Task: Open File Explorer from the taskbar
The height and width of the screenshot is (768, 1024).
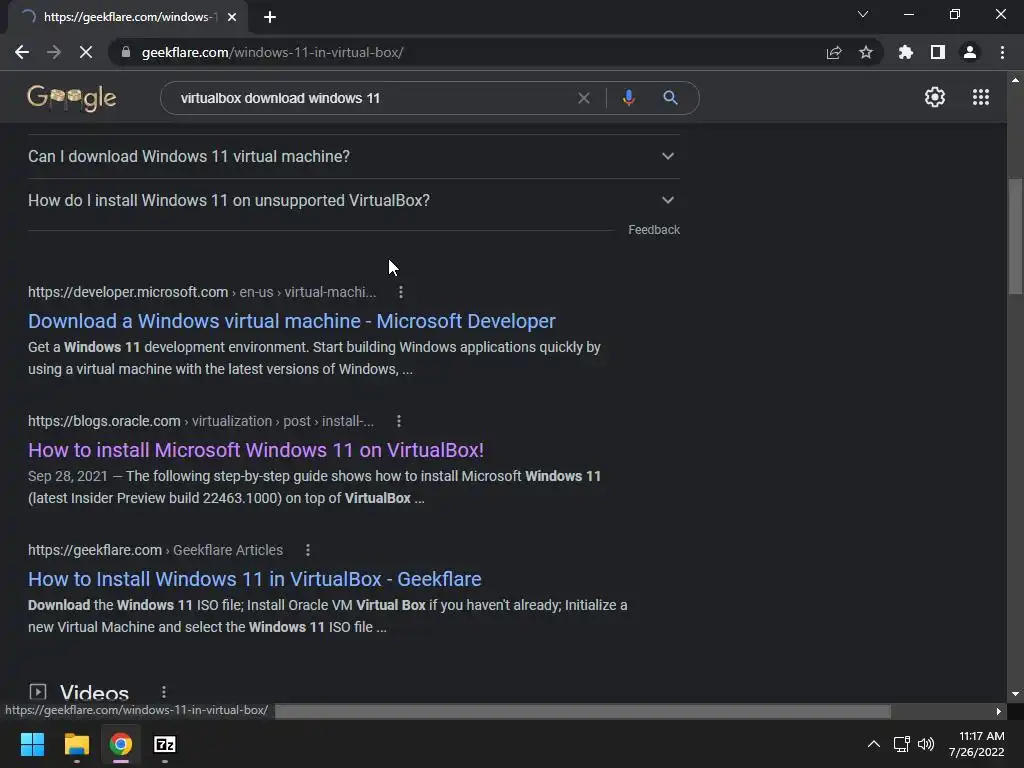Action: point(76,744)
